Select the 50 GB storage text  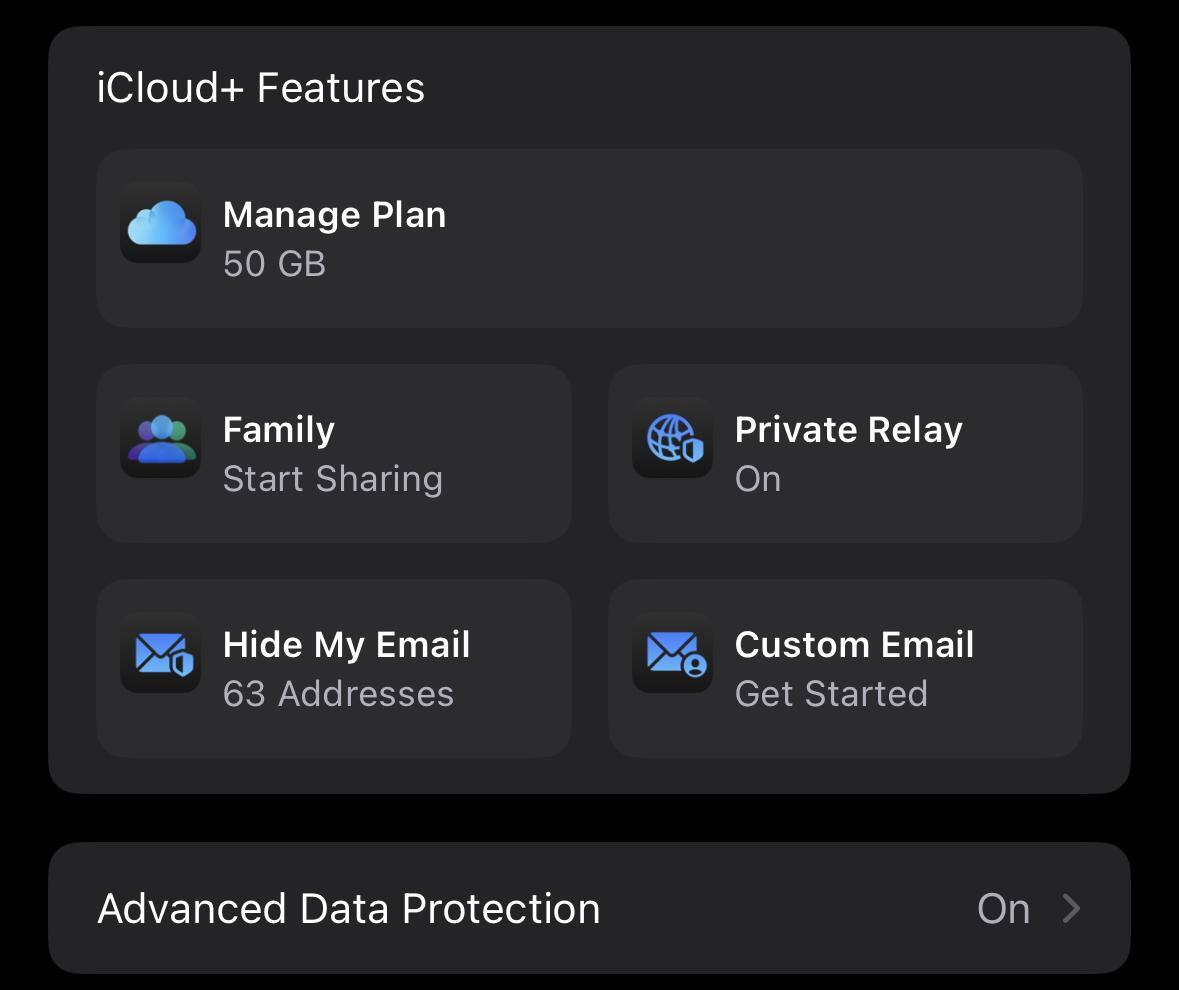click(274, 264)
